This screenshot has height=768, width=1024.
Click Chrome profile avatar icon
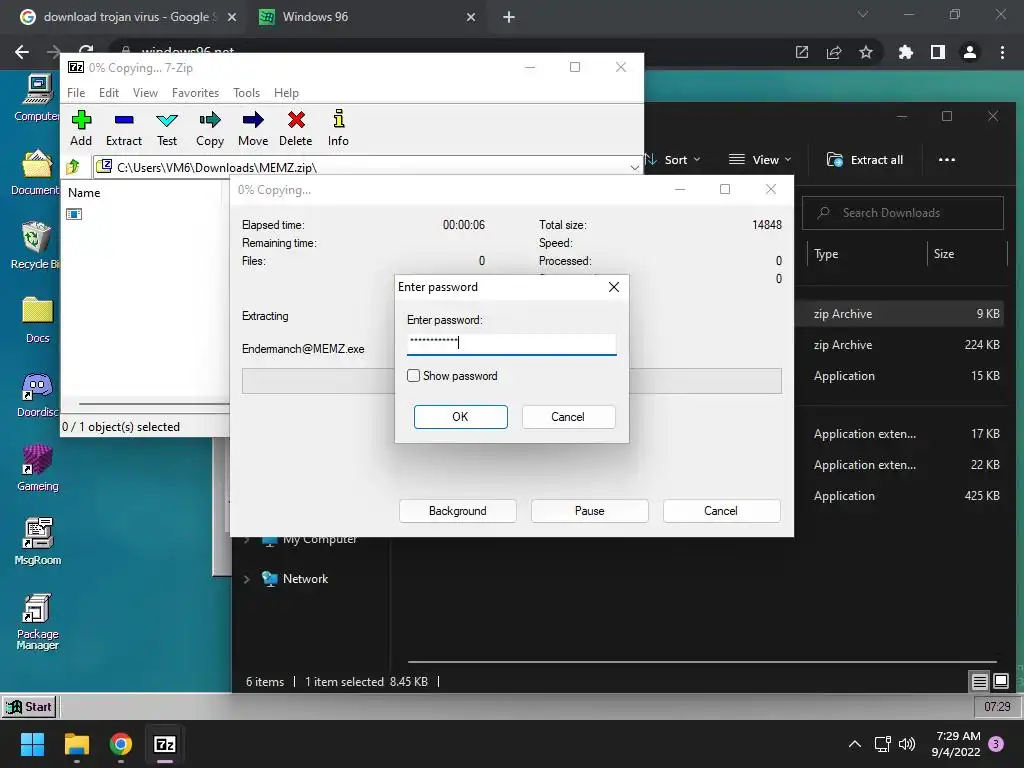970,52
